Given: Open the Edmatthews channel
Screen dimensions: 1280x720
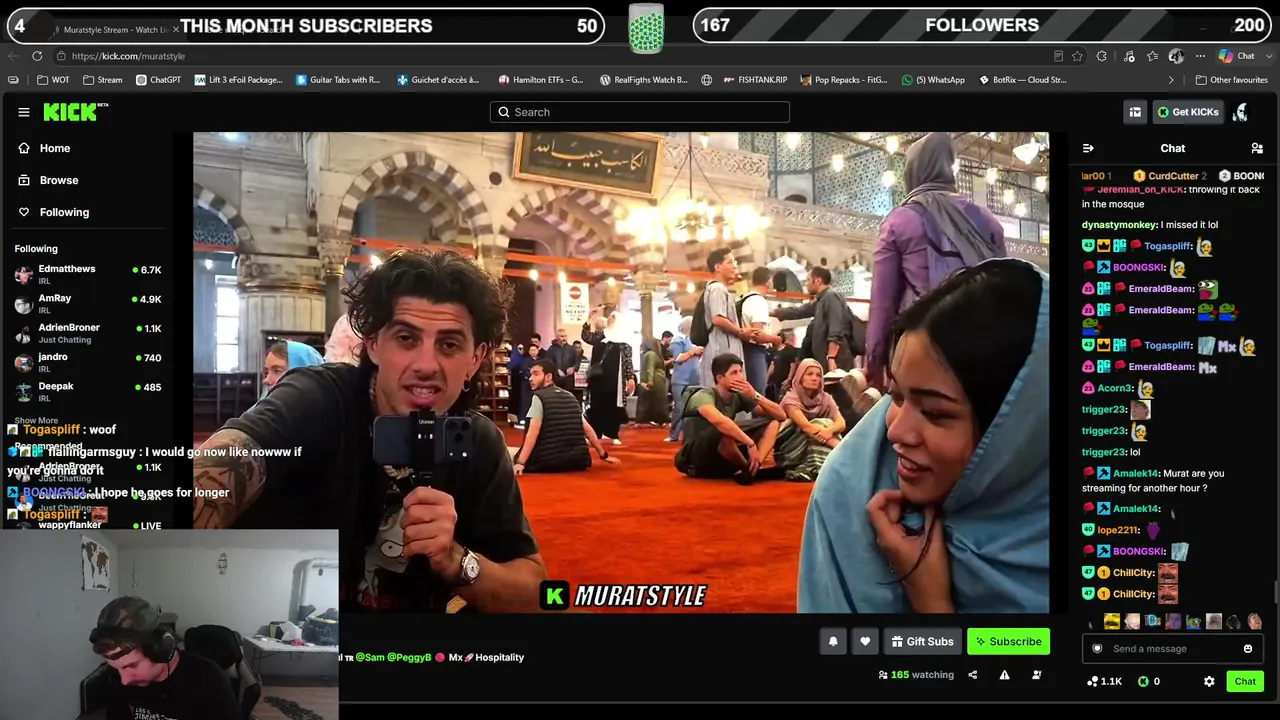Looking at the screenshot, I should point(88,274).
